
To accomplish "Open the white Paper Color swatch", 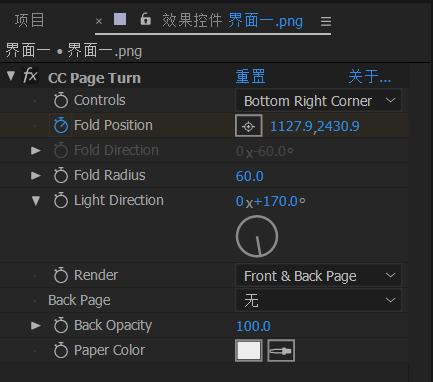I will click(x=249, y=351).
